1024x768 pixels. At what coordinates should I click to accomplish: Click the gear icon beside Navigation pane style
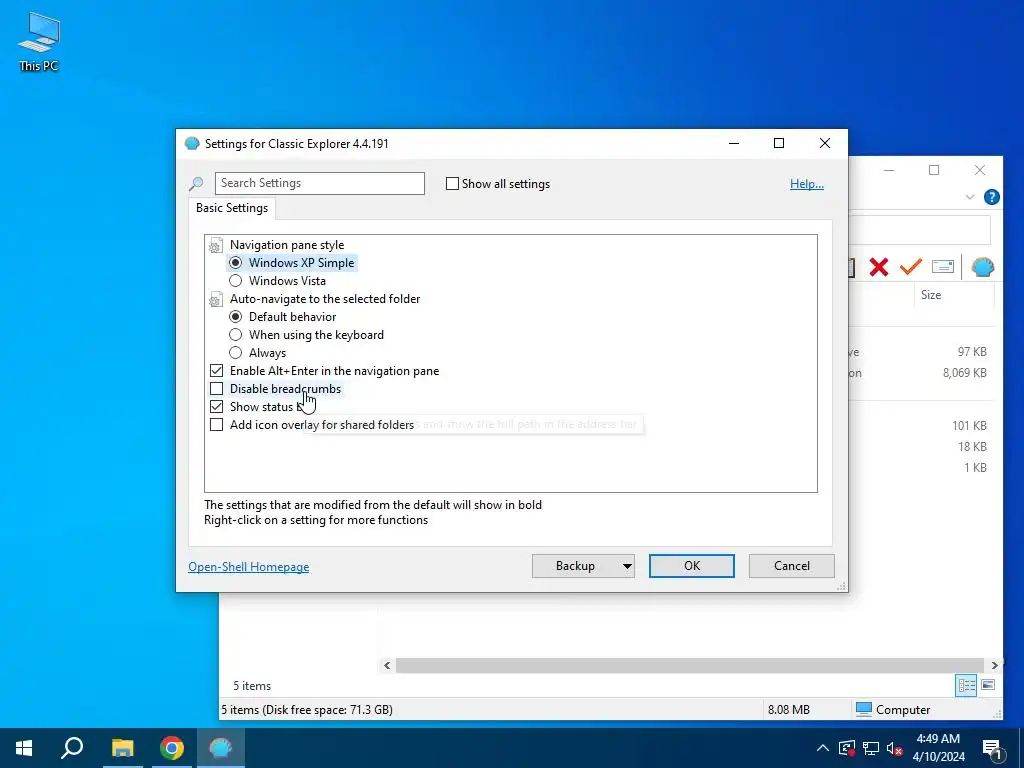click(216, 246)
